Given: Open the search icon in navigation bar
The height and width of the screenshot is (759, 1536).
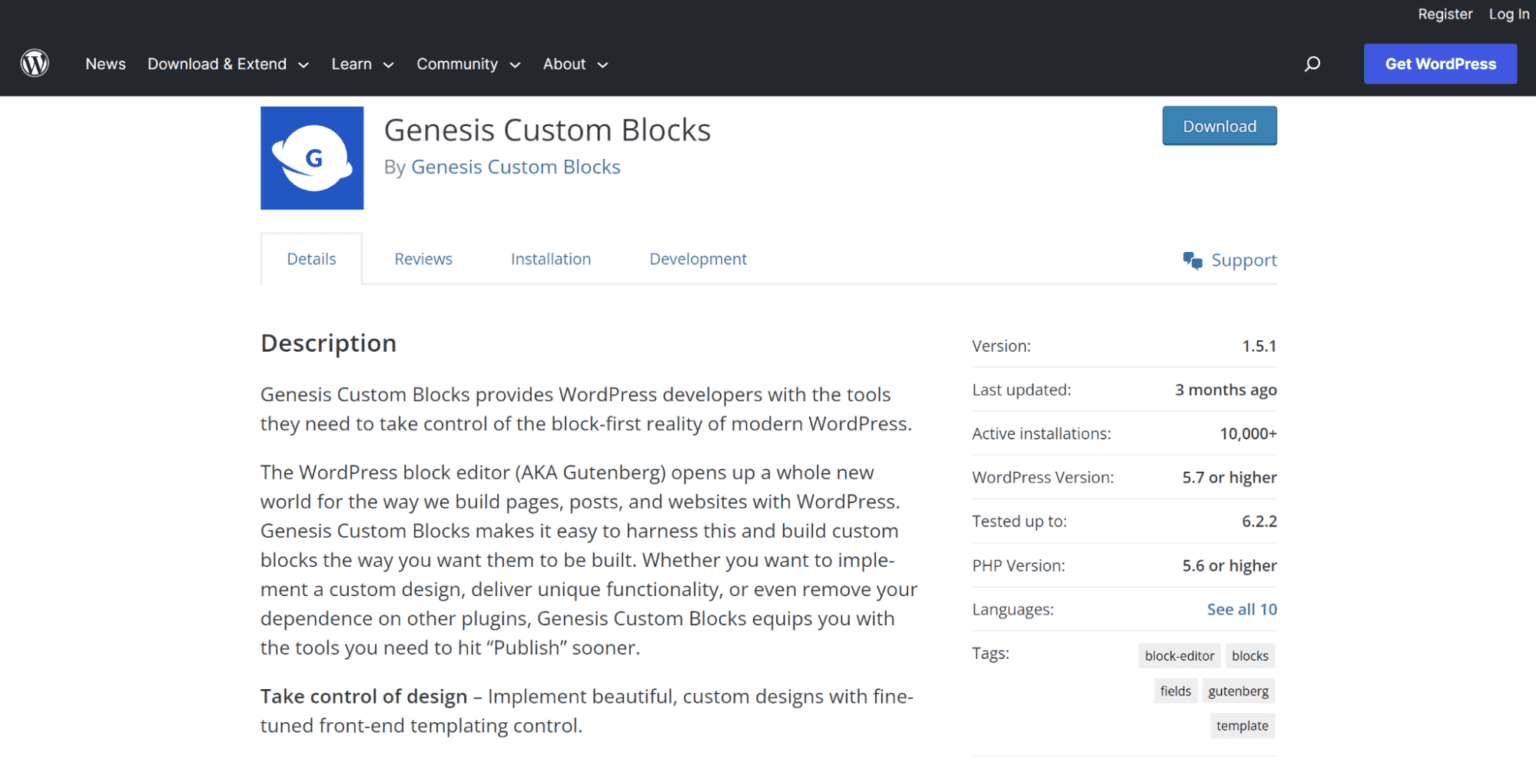Looking at the screenshot, I should coord(1311,63).
